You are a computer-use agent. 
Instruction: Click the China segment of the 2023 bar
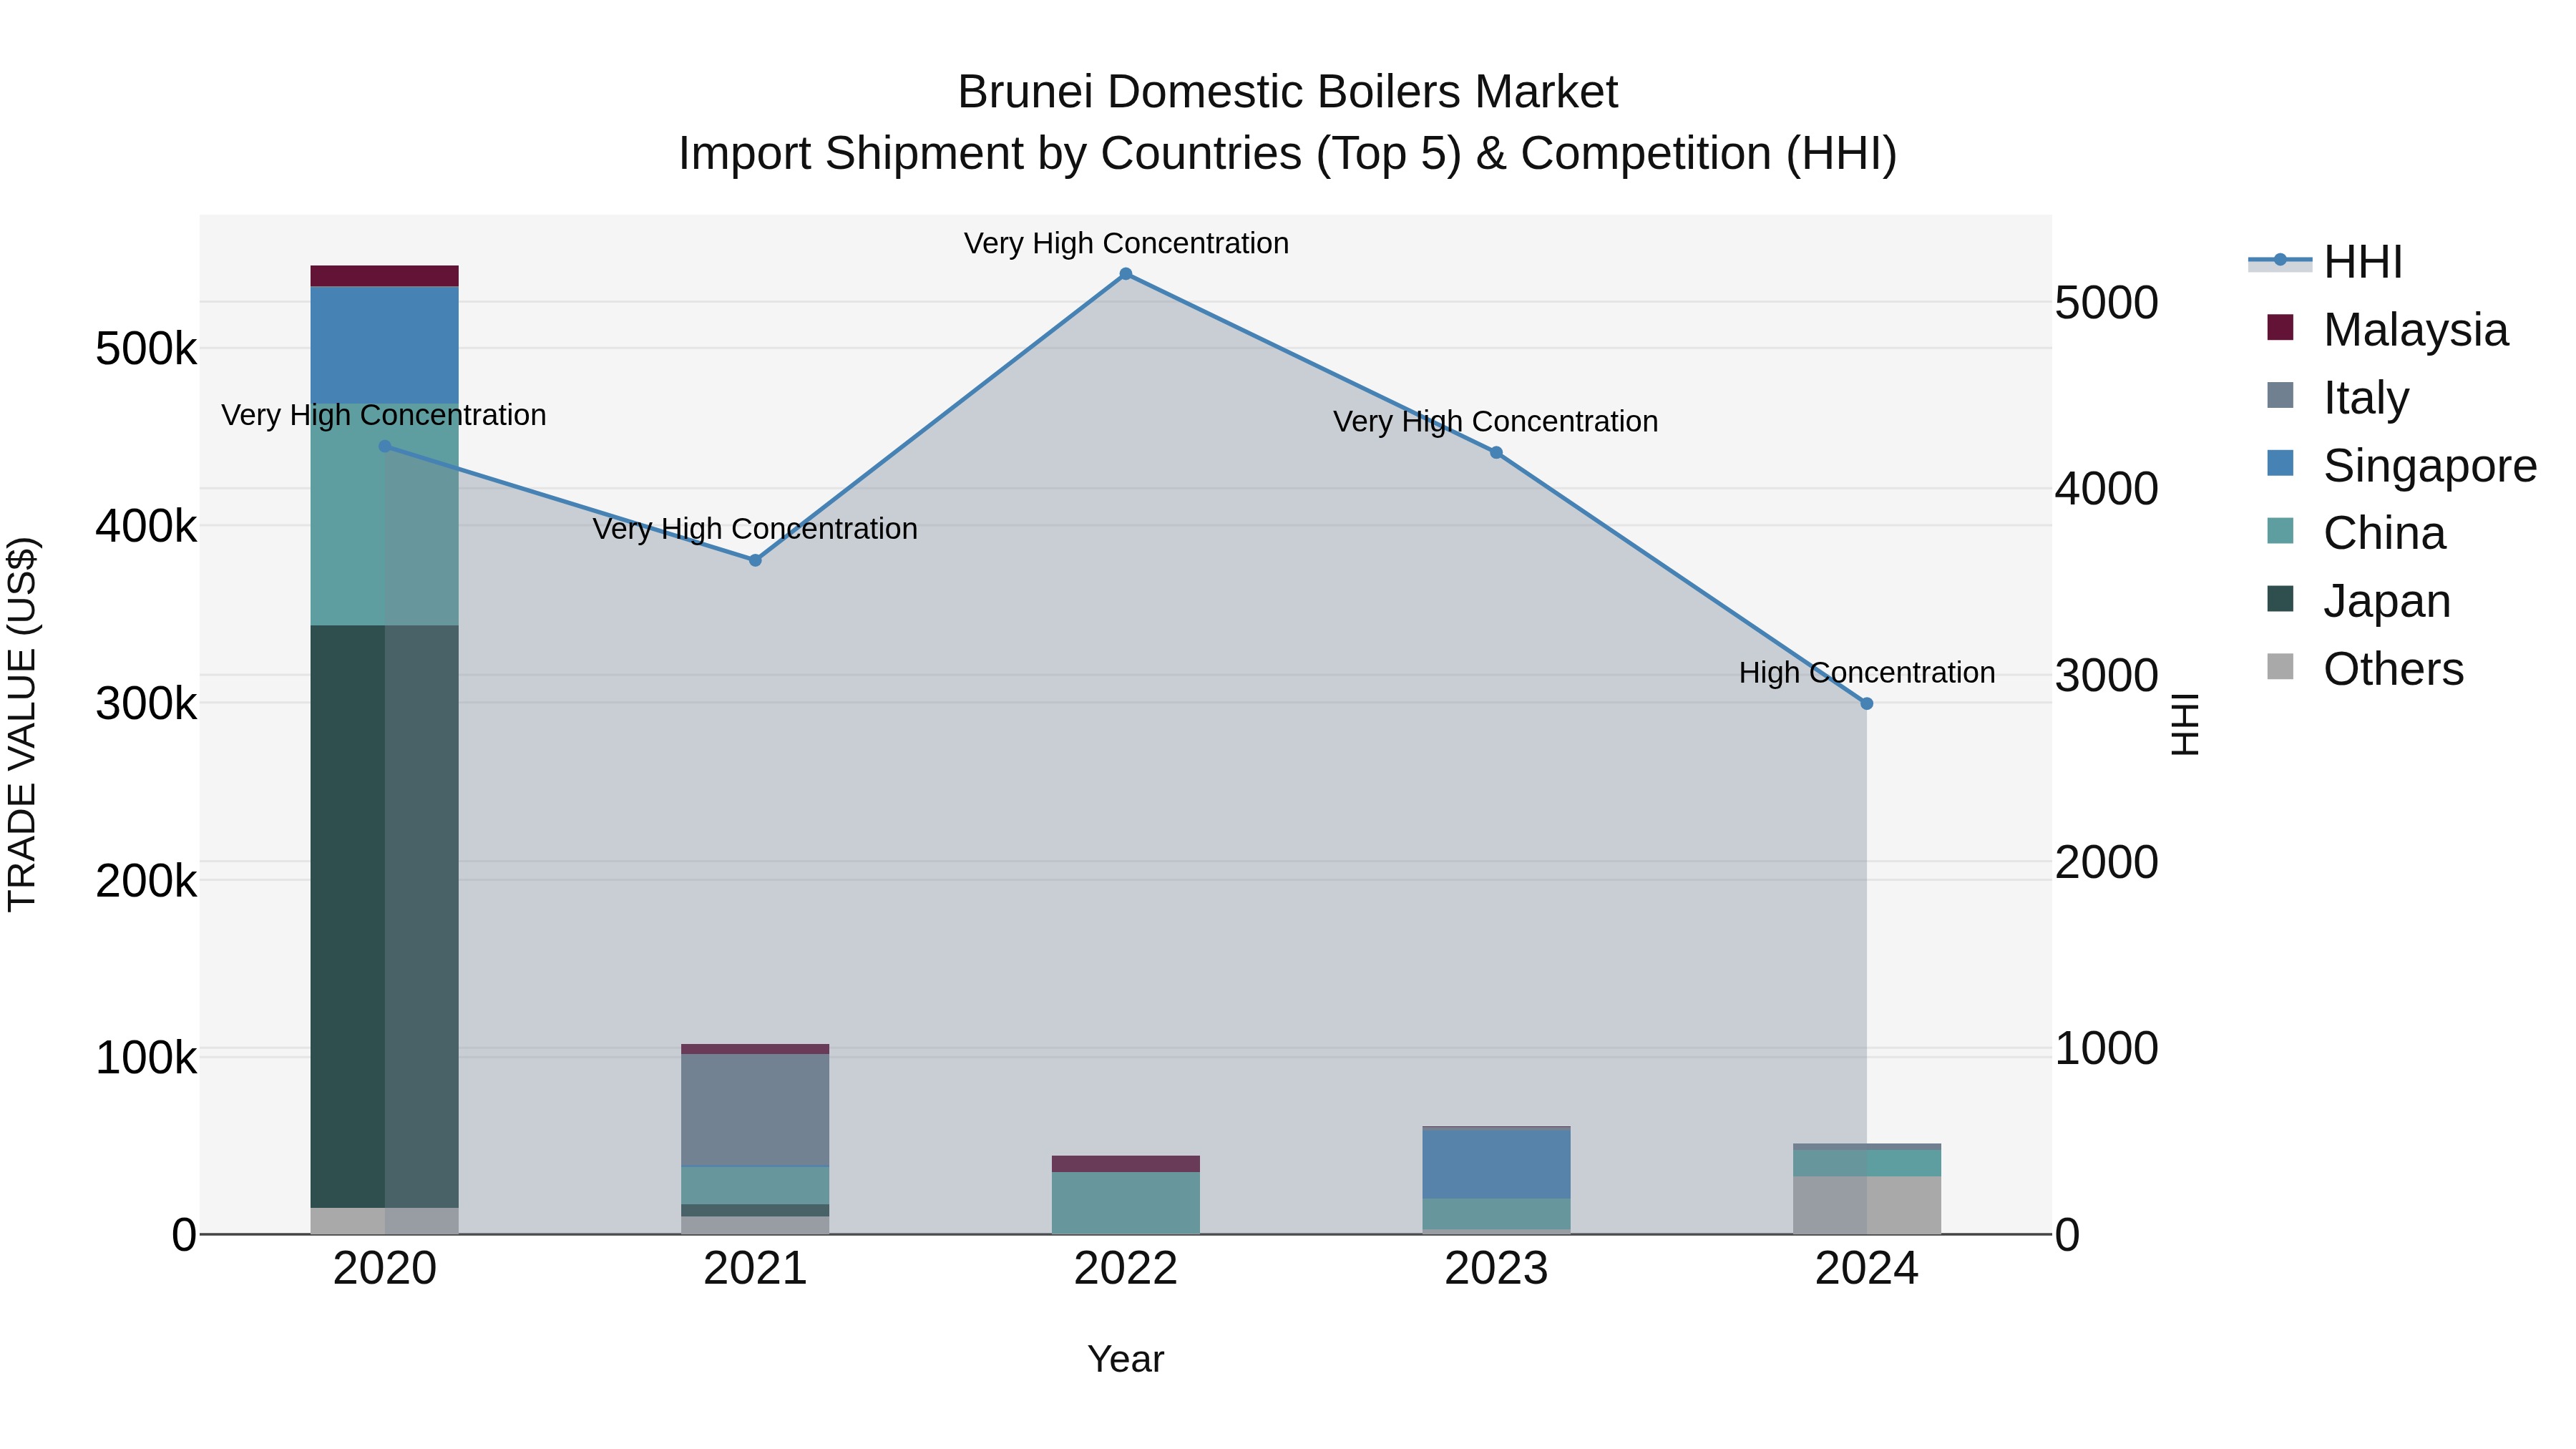(x=1497, y=1214)
